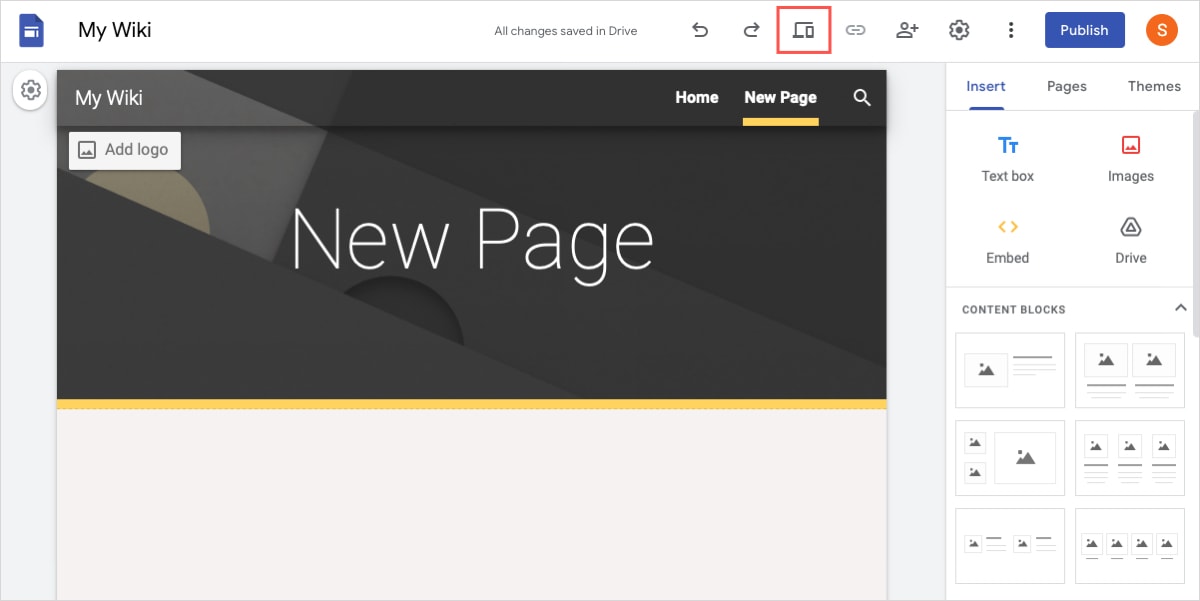Select the image-with-text content block layout
Viewport: 1200px width, 601px height.
click(1010, 370)
